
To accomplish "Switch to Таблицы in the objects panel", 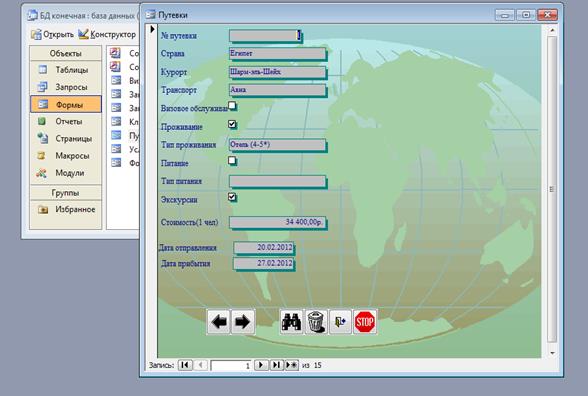I will pos(66,70).
